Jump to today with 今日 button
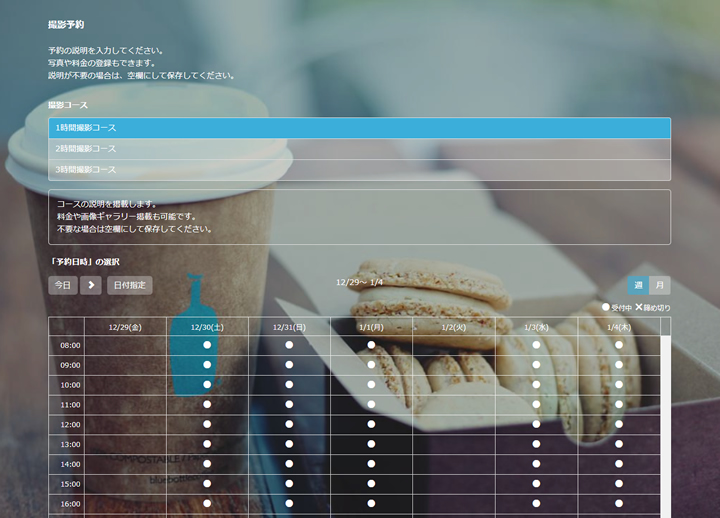720x518 pixels. coord(62,285)
